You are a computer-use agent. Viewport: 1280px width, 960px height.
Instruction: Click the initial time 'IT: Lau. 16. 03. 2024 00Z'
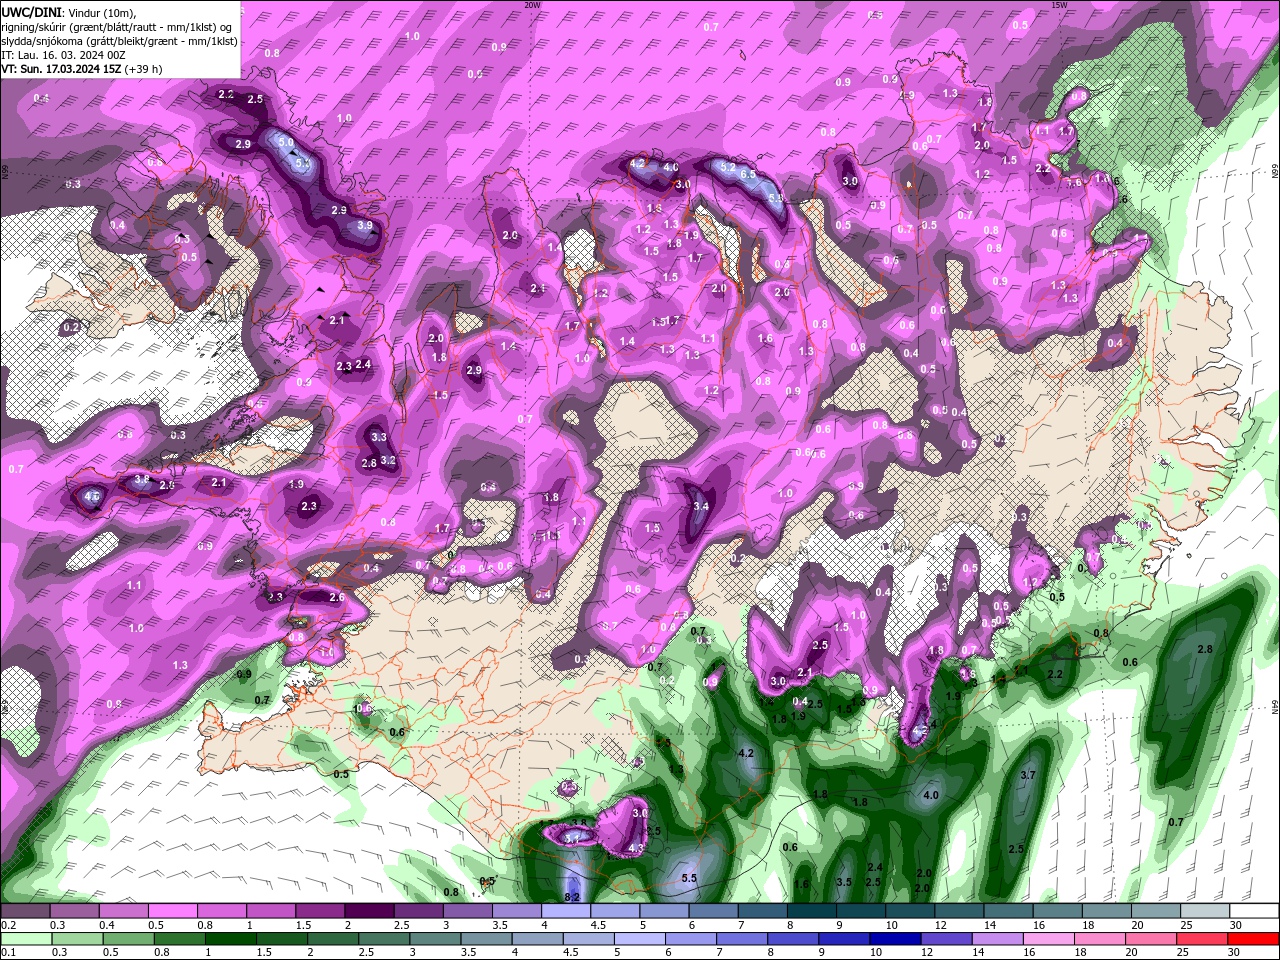65,55
